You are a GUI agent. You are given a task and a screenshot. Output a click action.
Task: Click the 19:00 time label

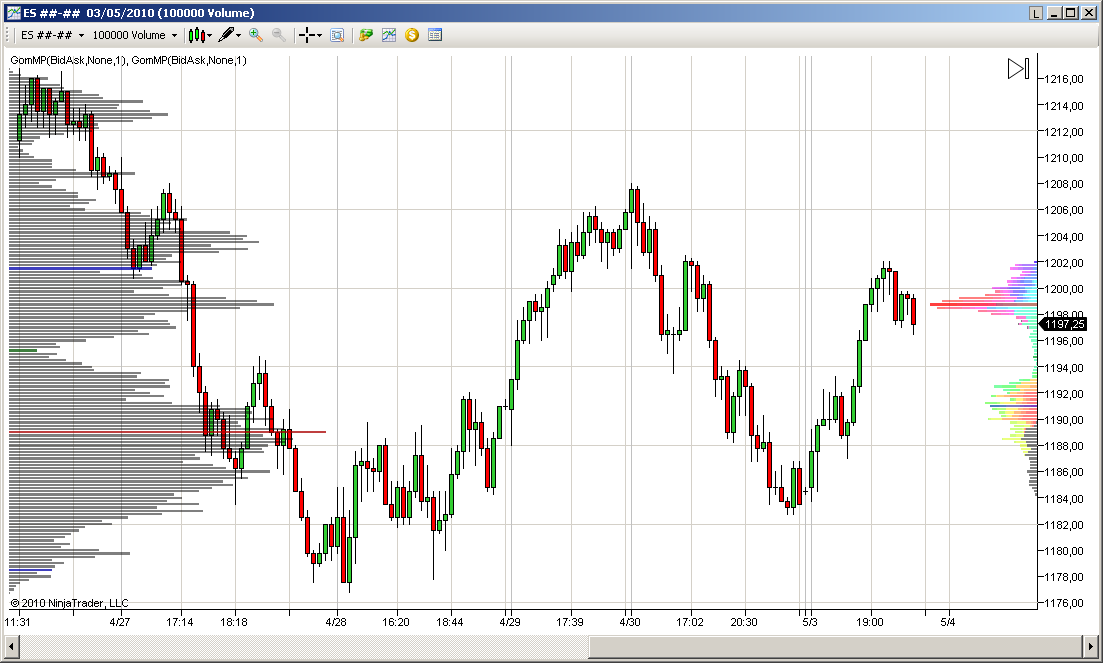click(870, 622)
